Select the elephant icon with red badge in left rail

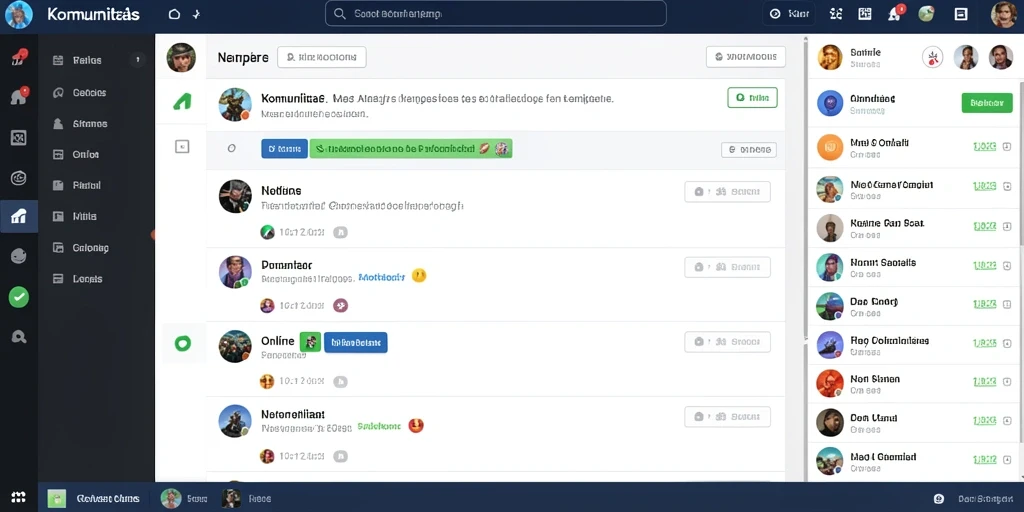click(x=19, y=96)
